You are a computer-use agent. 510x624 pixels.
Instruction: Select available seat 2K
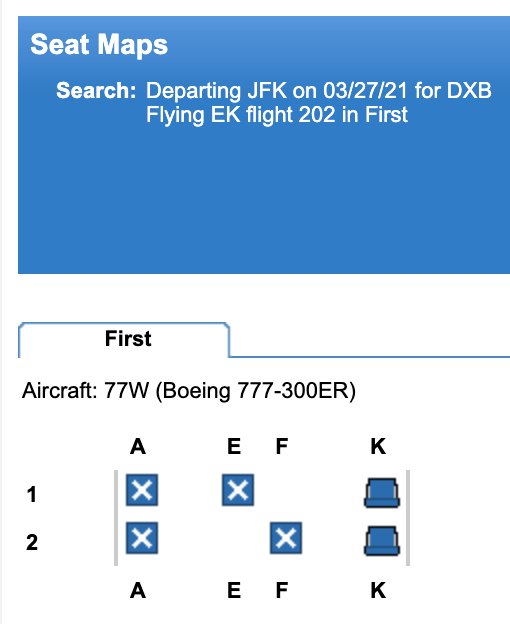pyautogui.click(x=382, y=540)
